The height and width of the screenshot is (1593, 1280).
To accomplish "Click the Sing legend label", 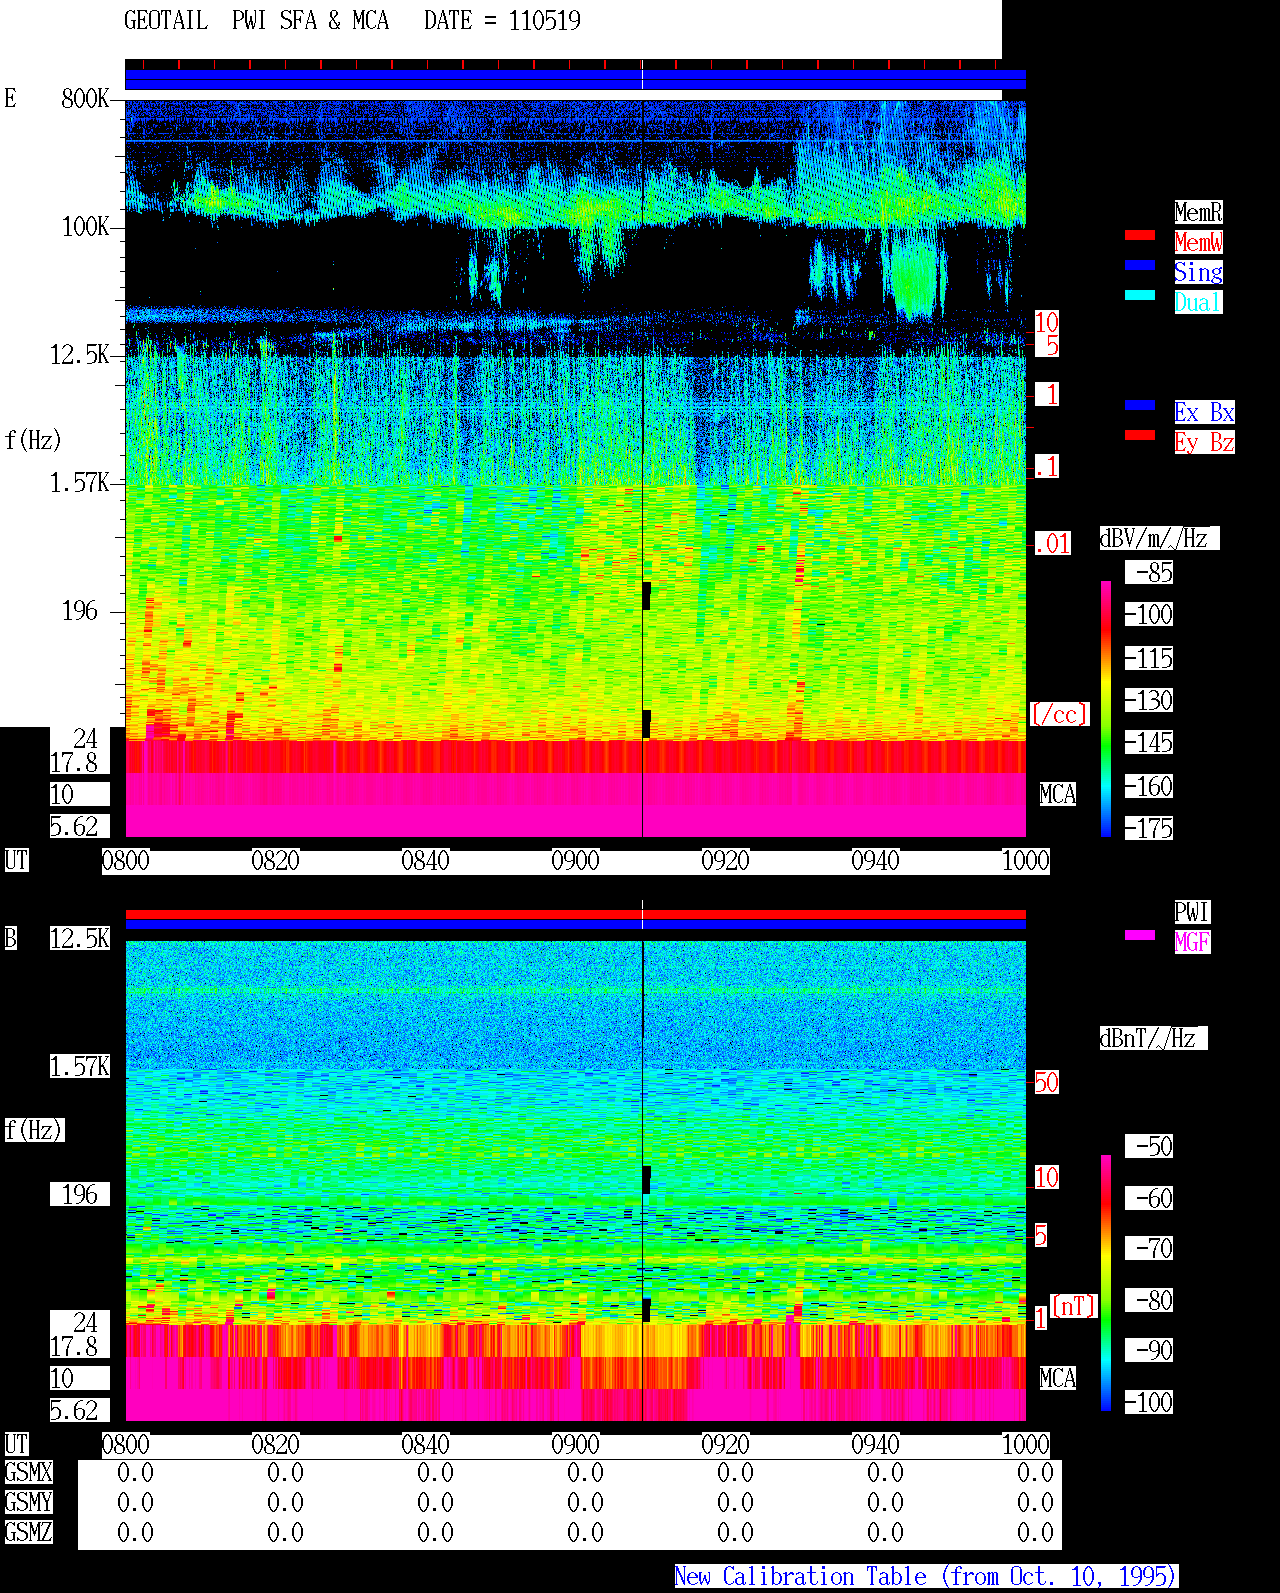I will tap(1198, 272).
